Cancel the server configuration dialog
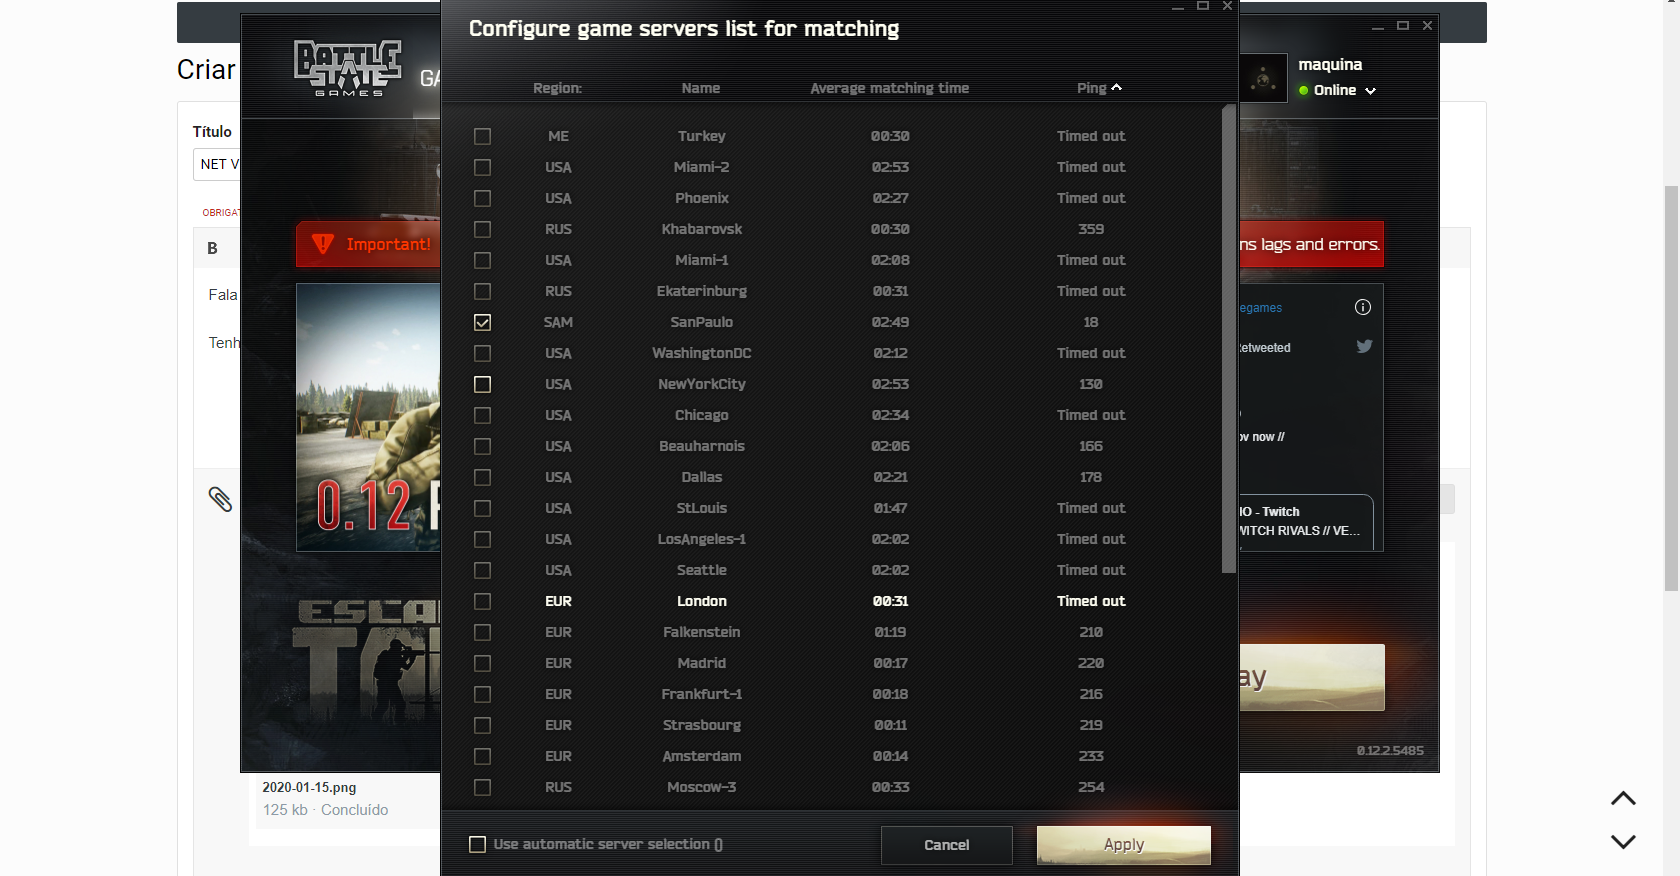 pos(947,845)
